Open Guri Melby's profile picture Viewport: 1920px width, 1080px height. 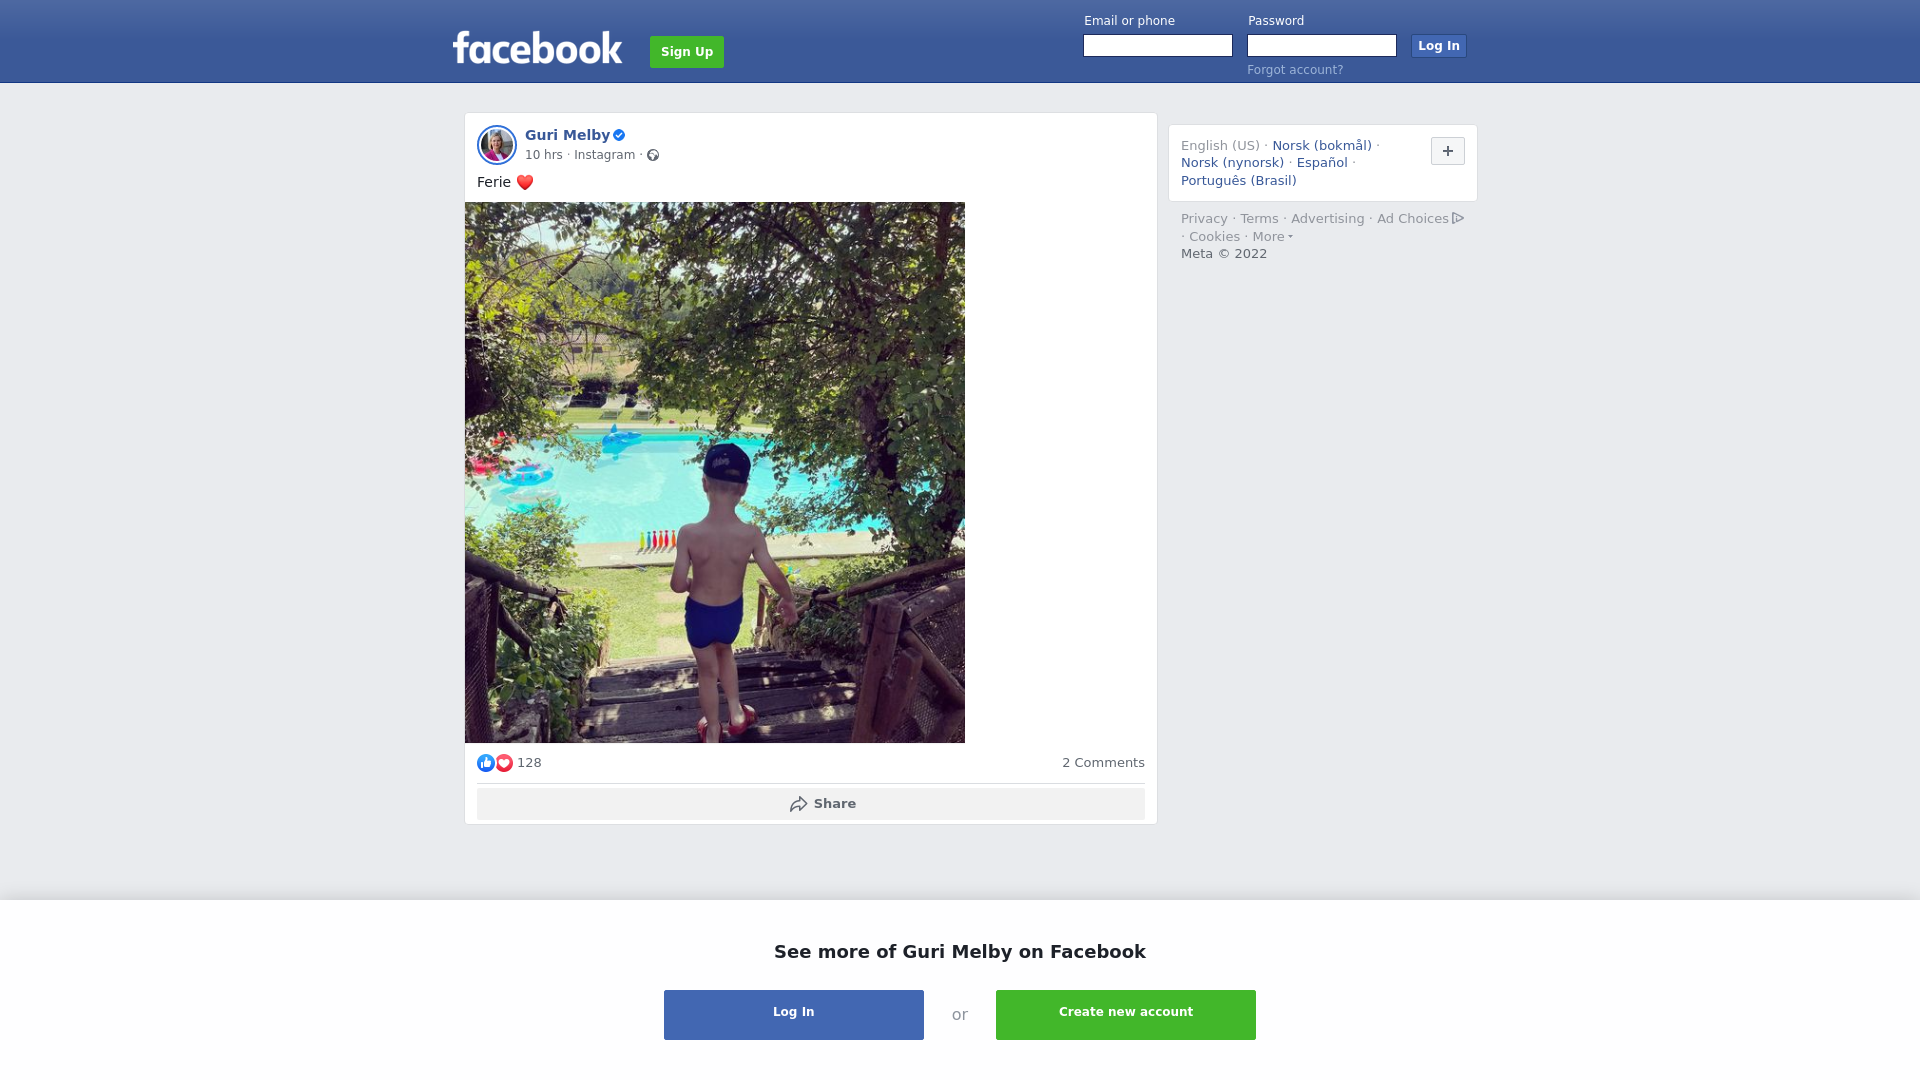[496, 145]
